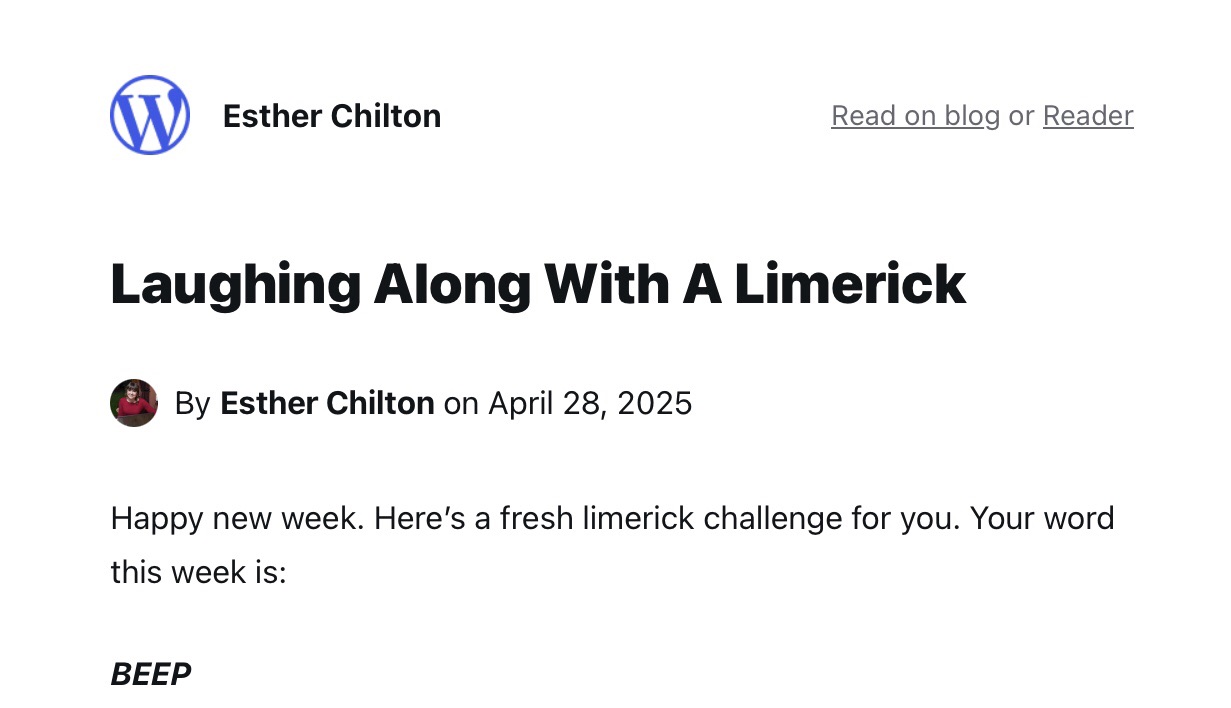Click the April 28, 2025 post date
Viewport: 1231px width, 708px height.
[590, 404]
